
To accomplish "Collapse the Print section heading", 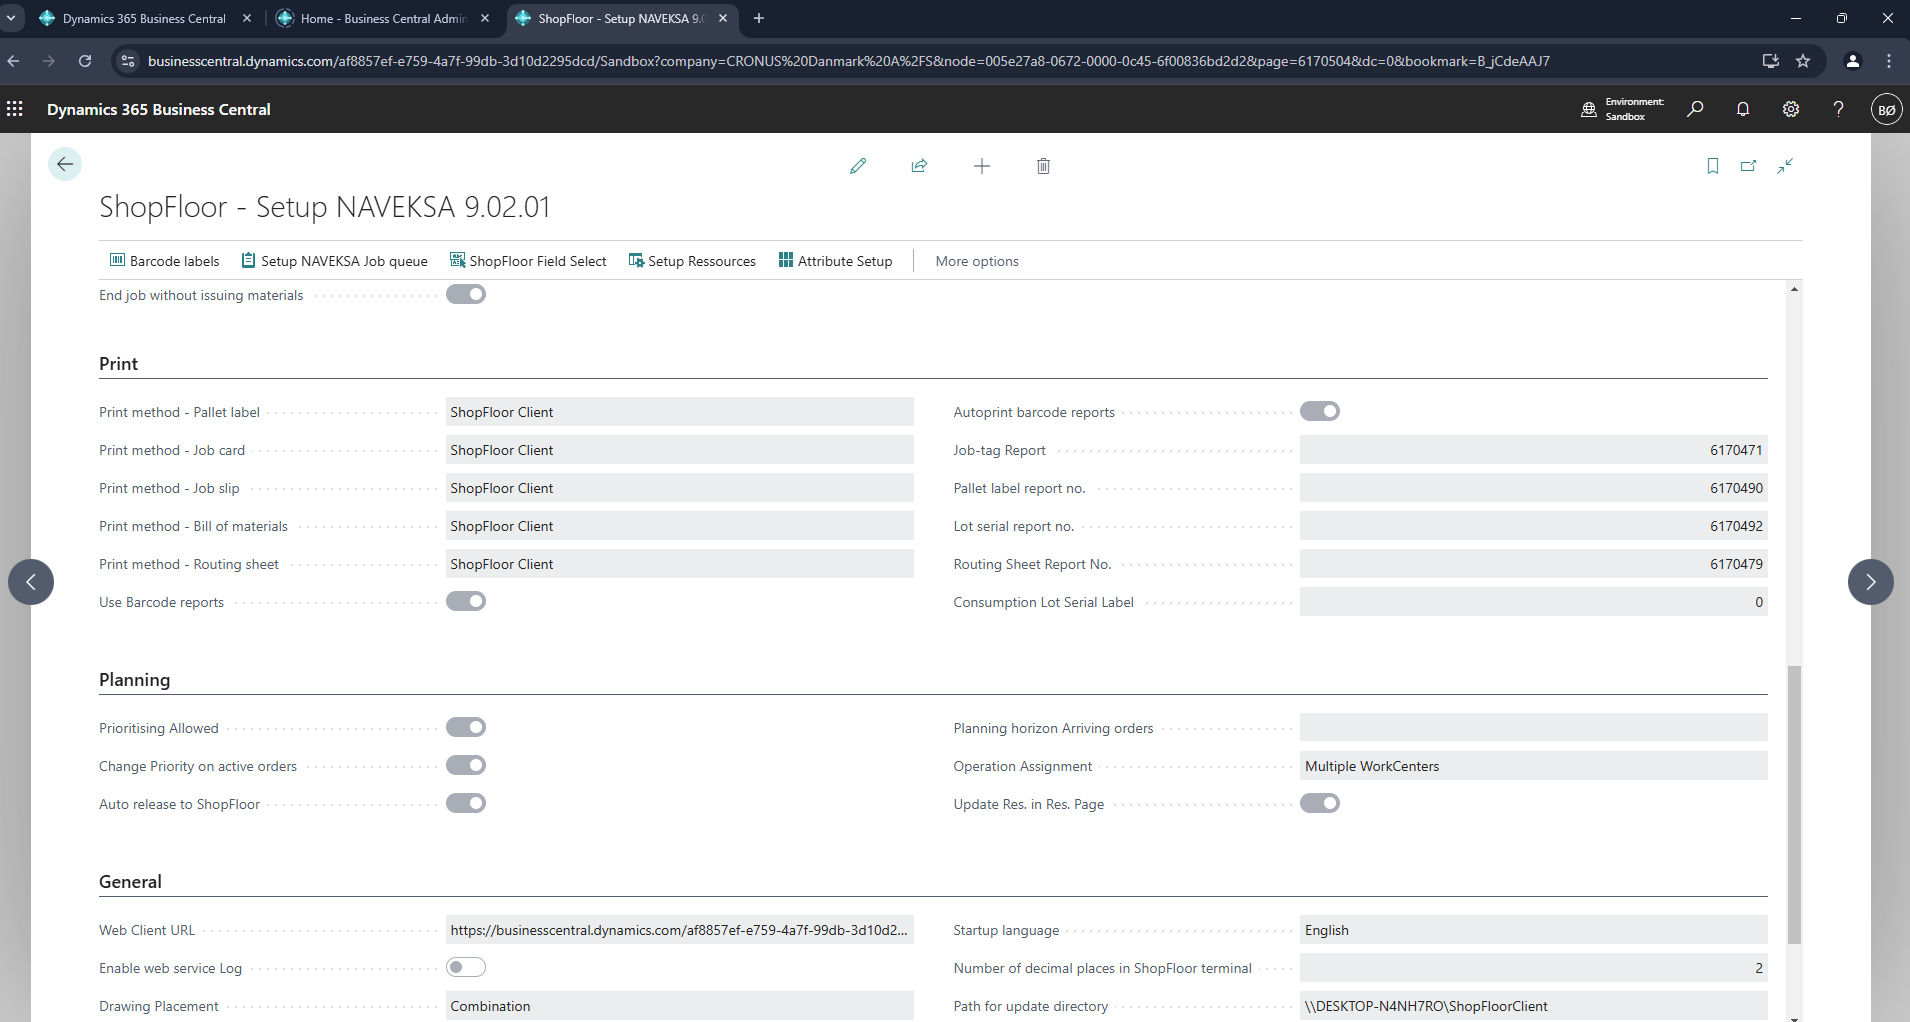I will point(118,364).
